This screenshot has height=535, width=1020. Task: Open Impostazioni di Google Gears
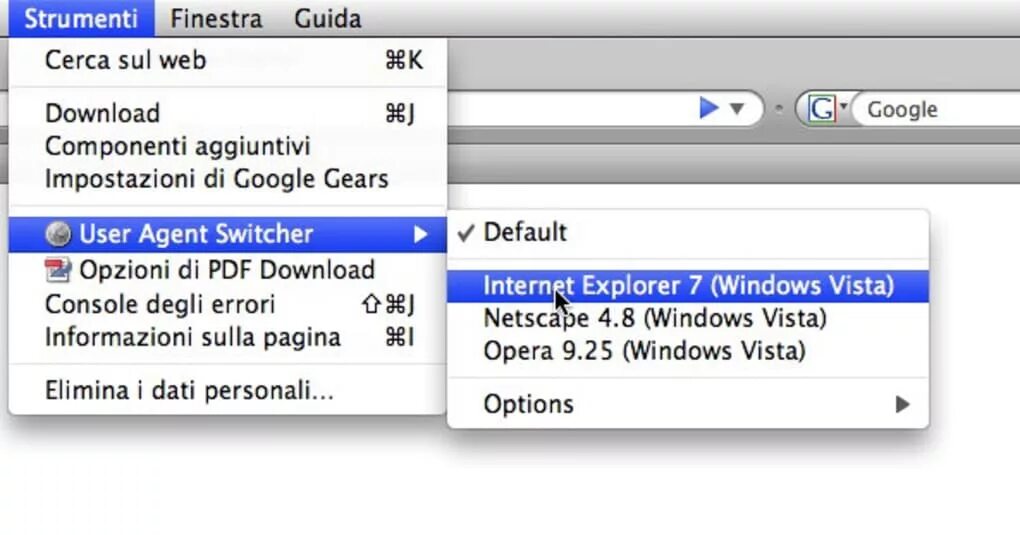[x=228, y=178]
